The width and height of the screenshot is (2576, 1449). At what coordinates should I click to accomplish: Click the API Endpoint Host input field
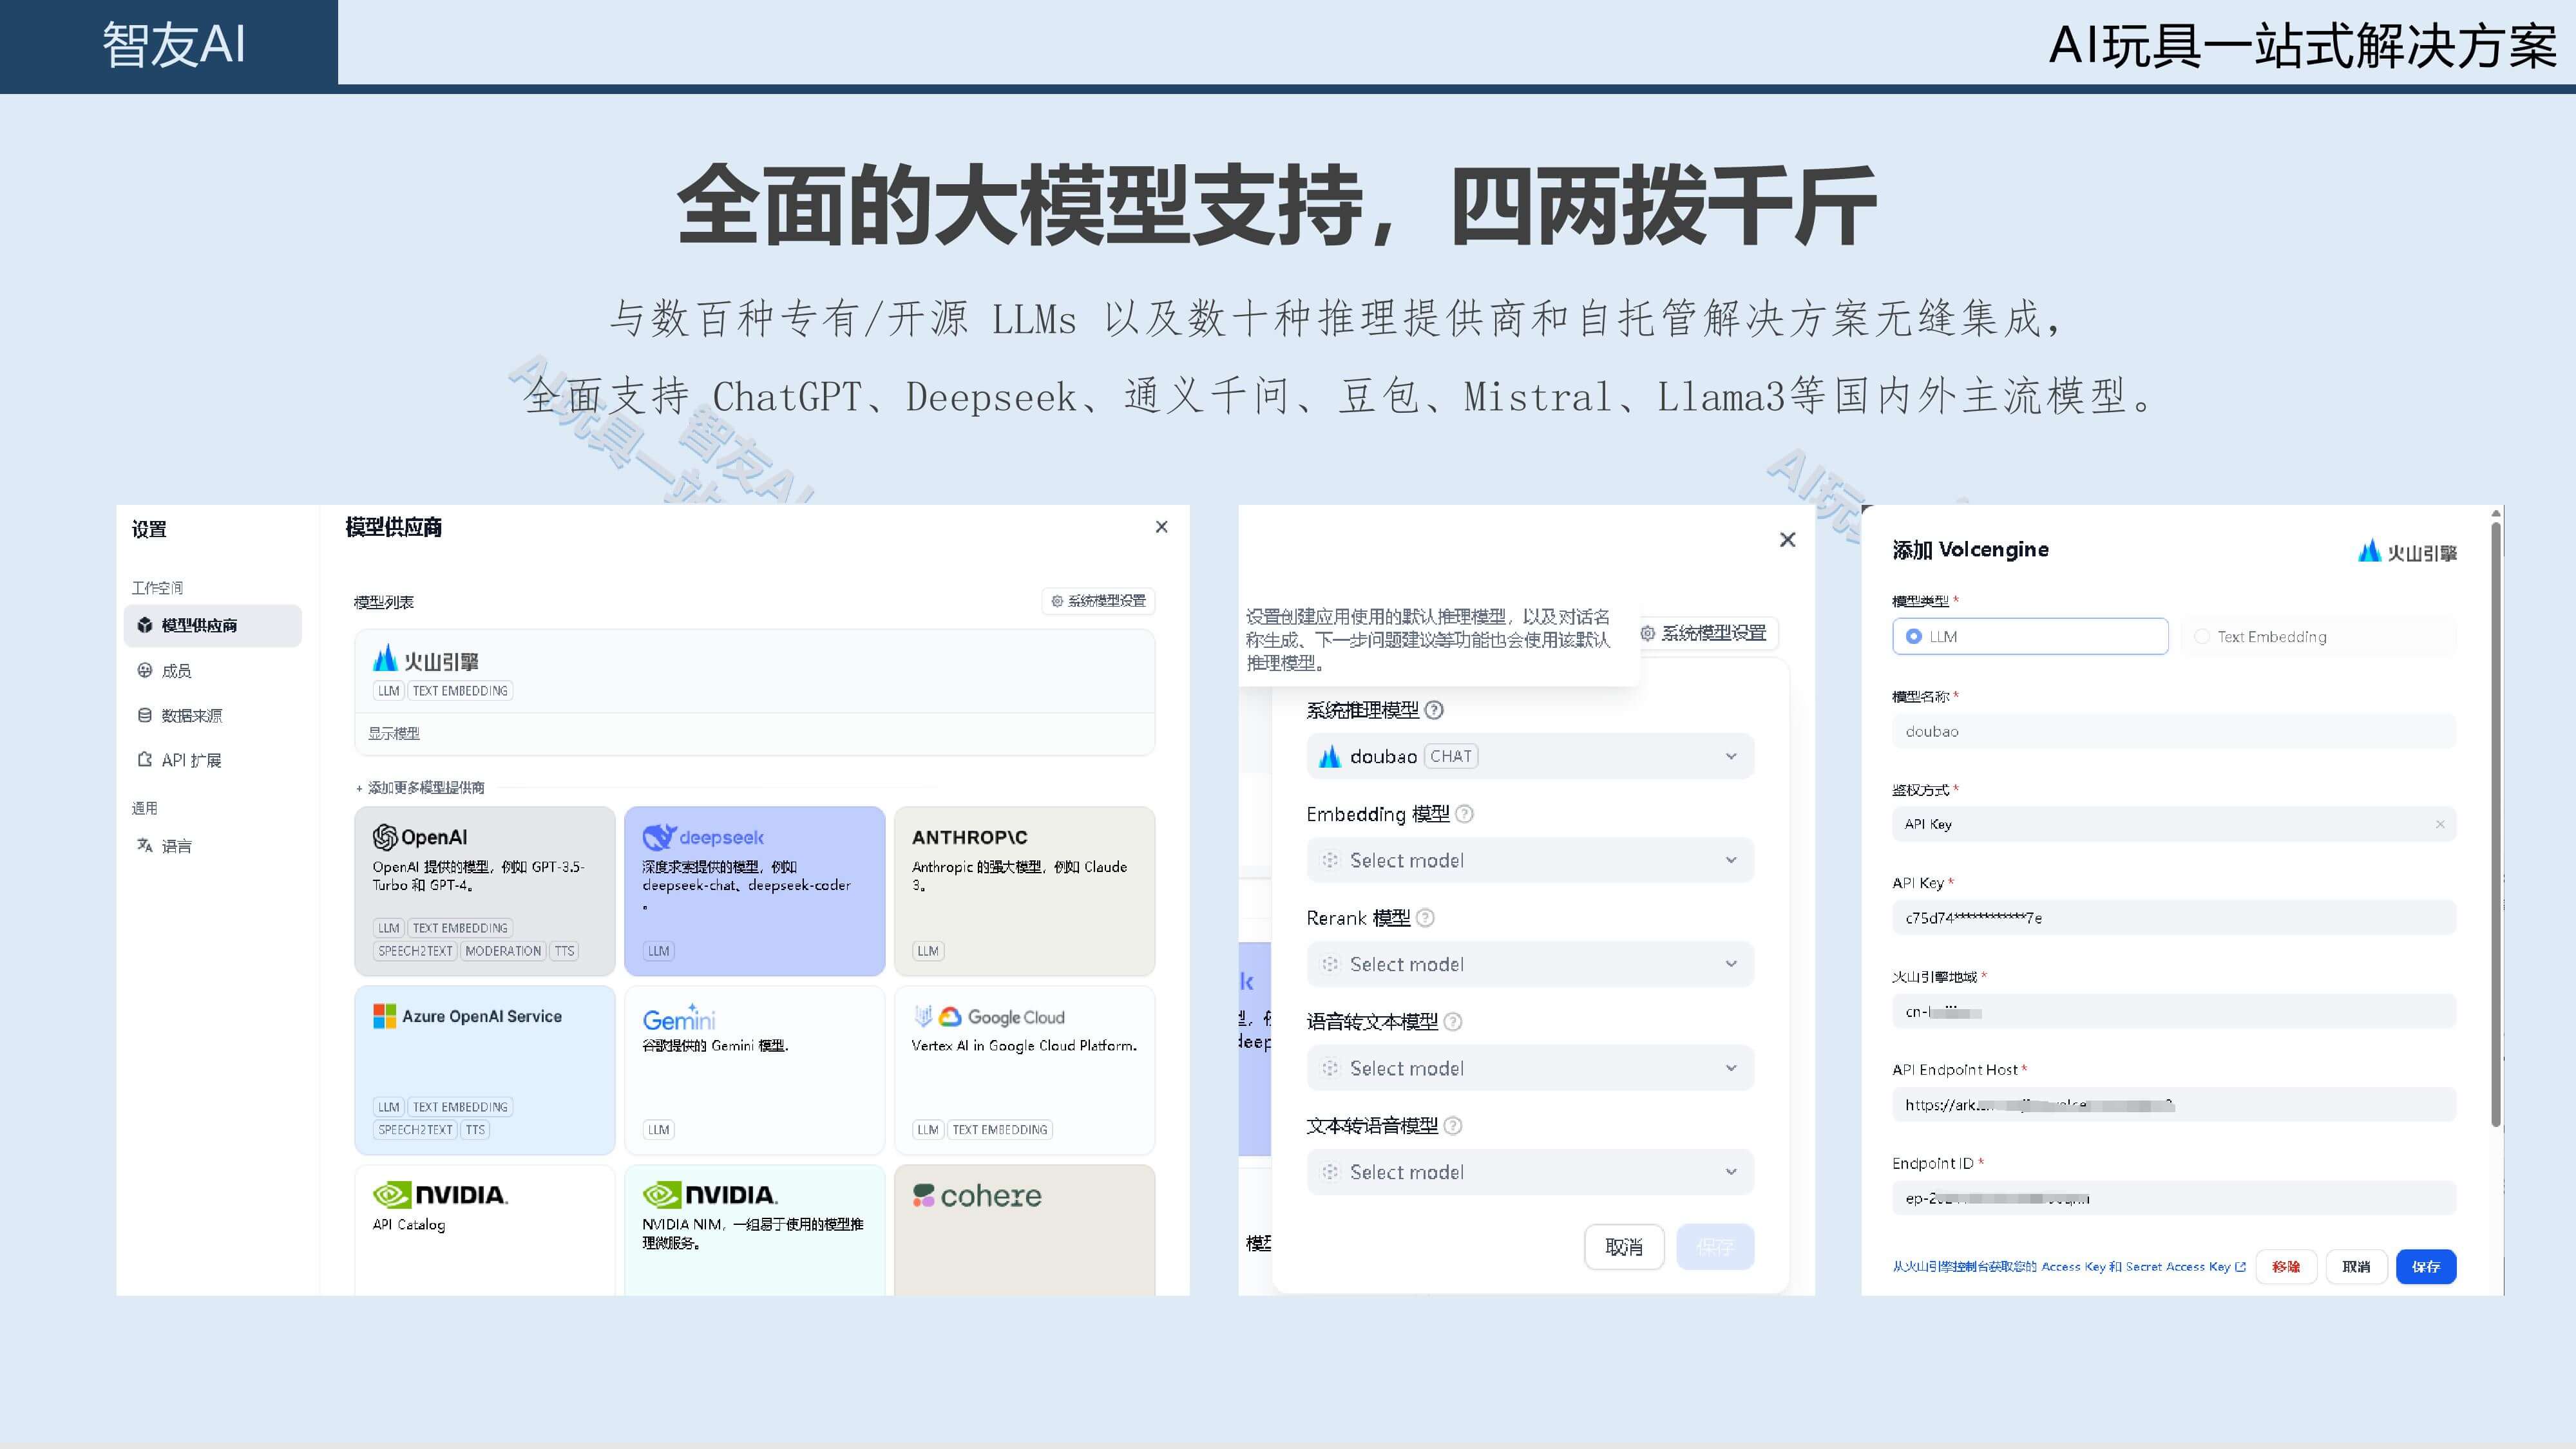point(2174,1104)
